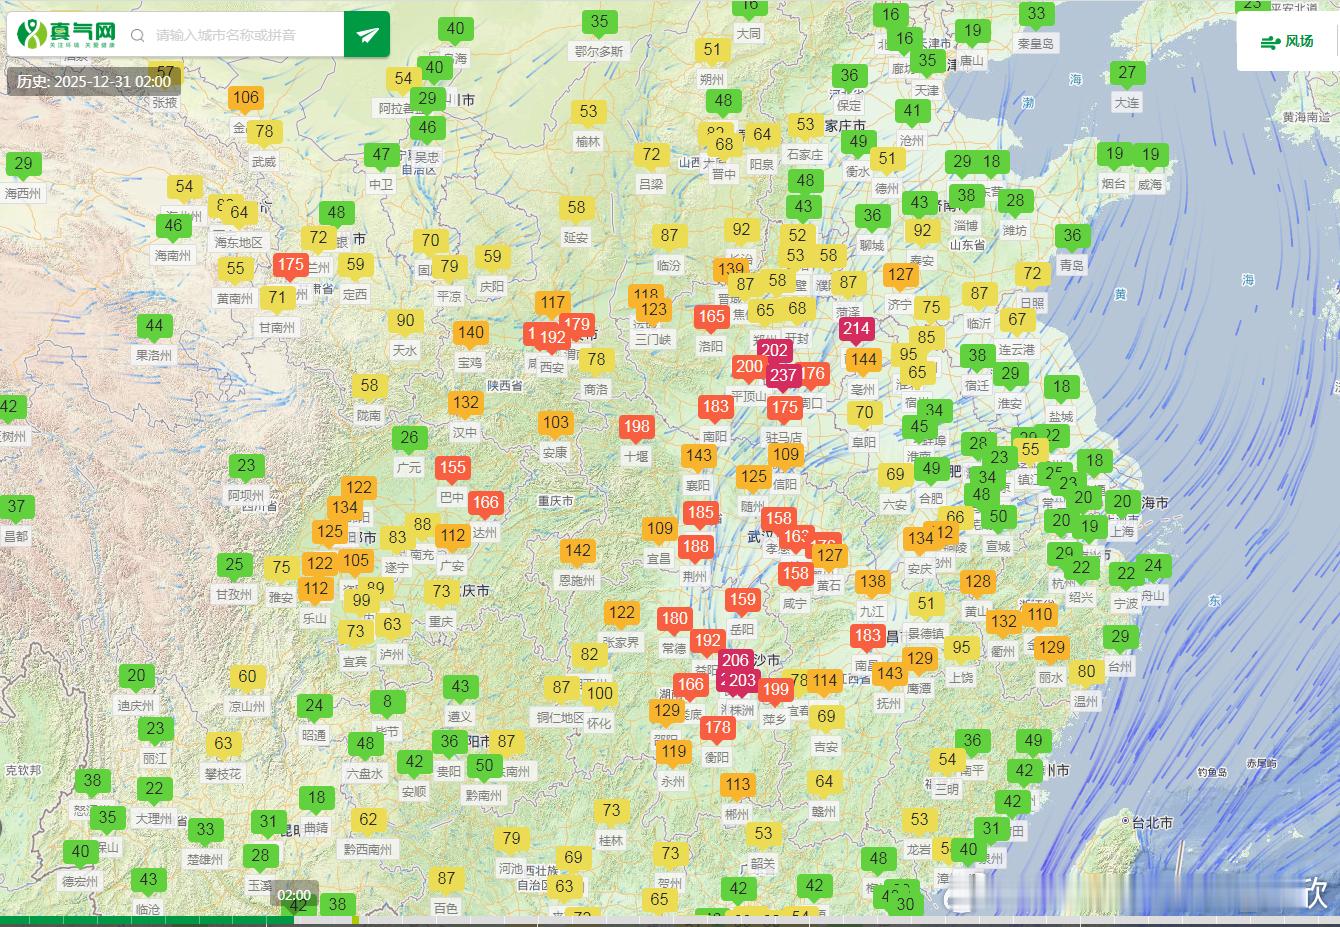This screenshot has height=927, width=1340.
Task: Open the 143 marker above 襄阳
Action: click(699, 457)
